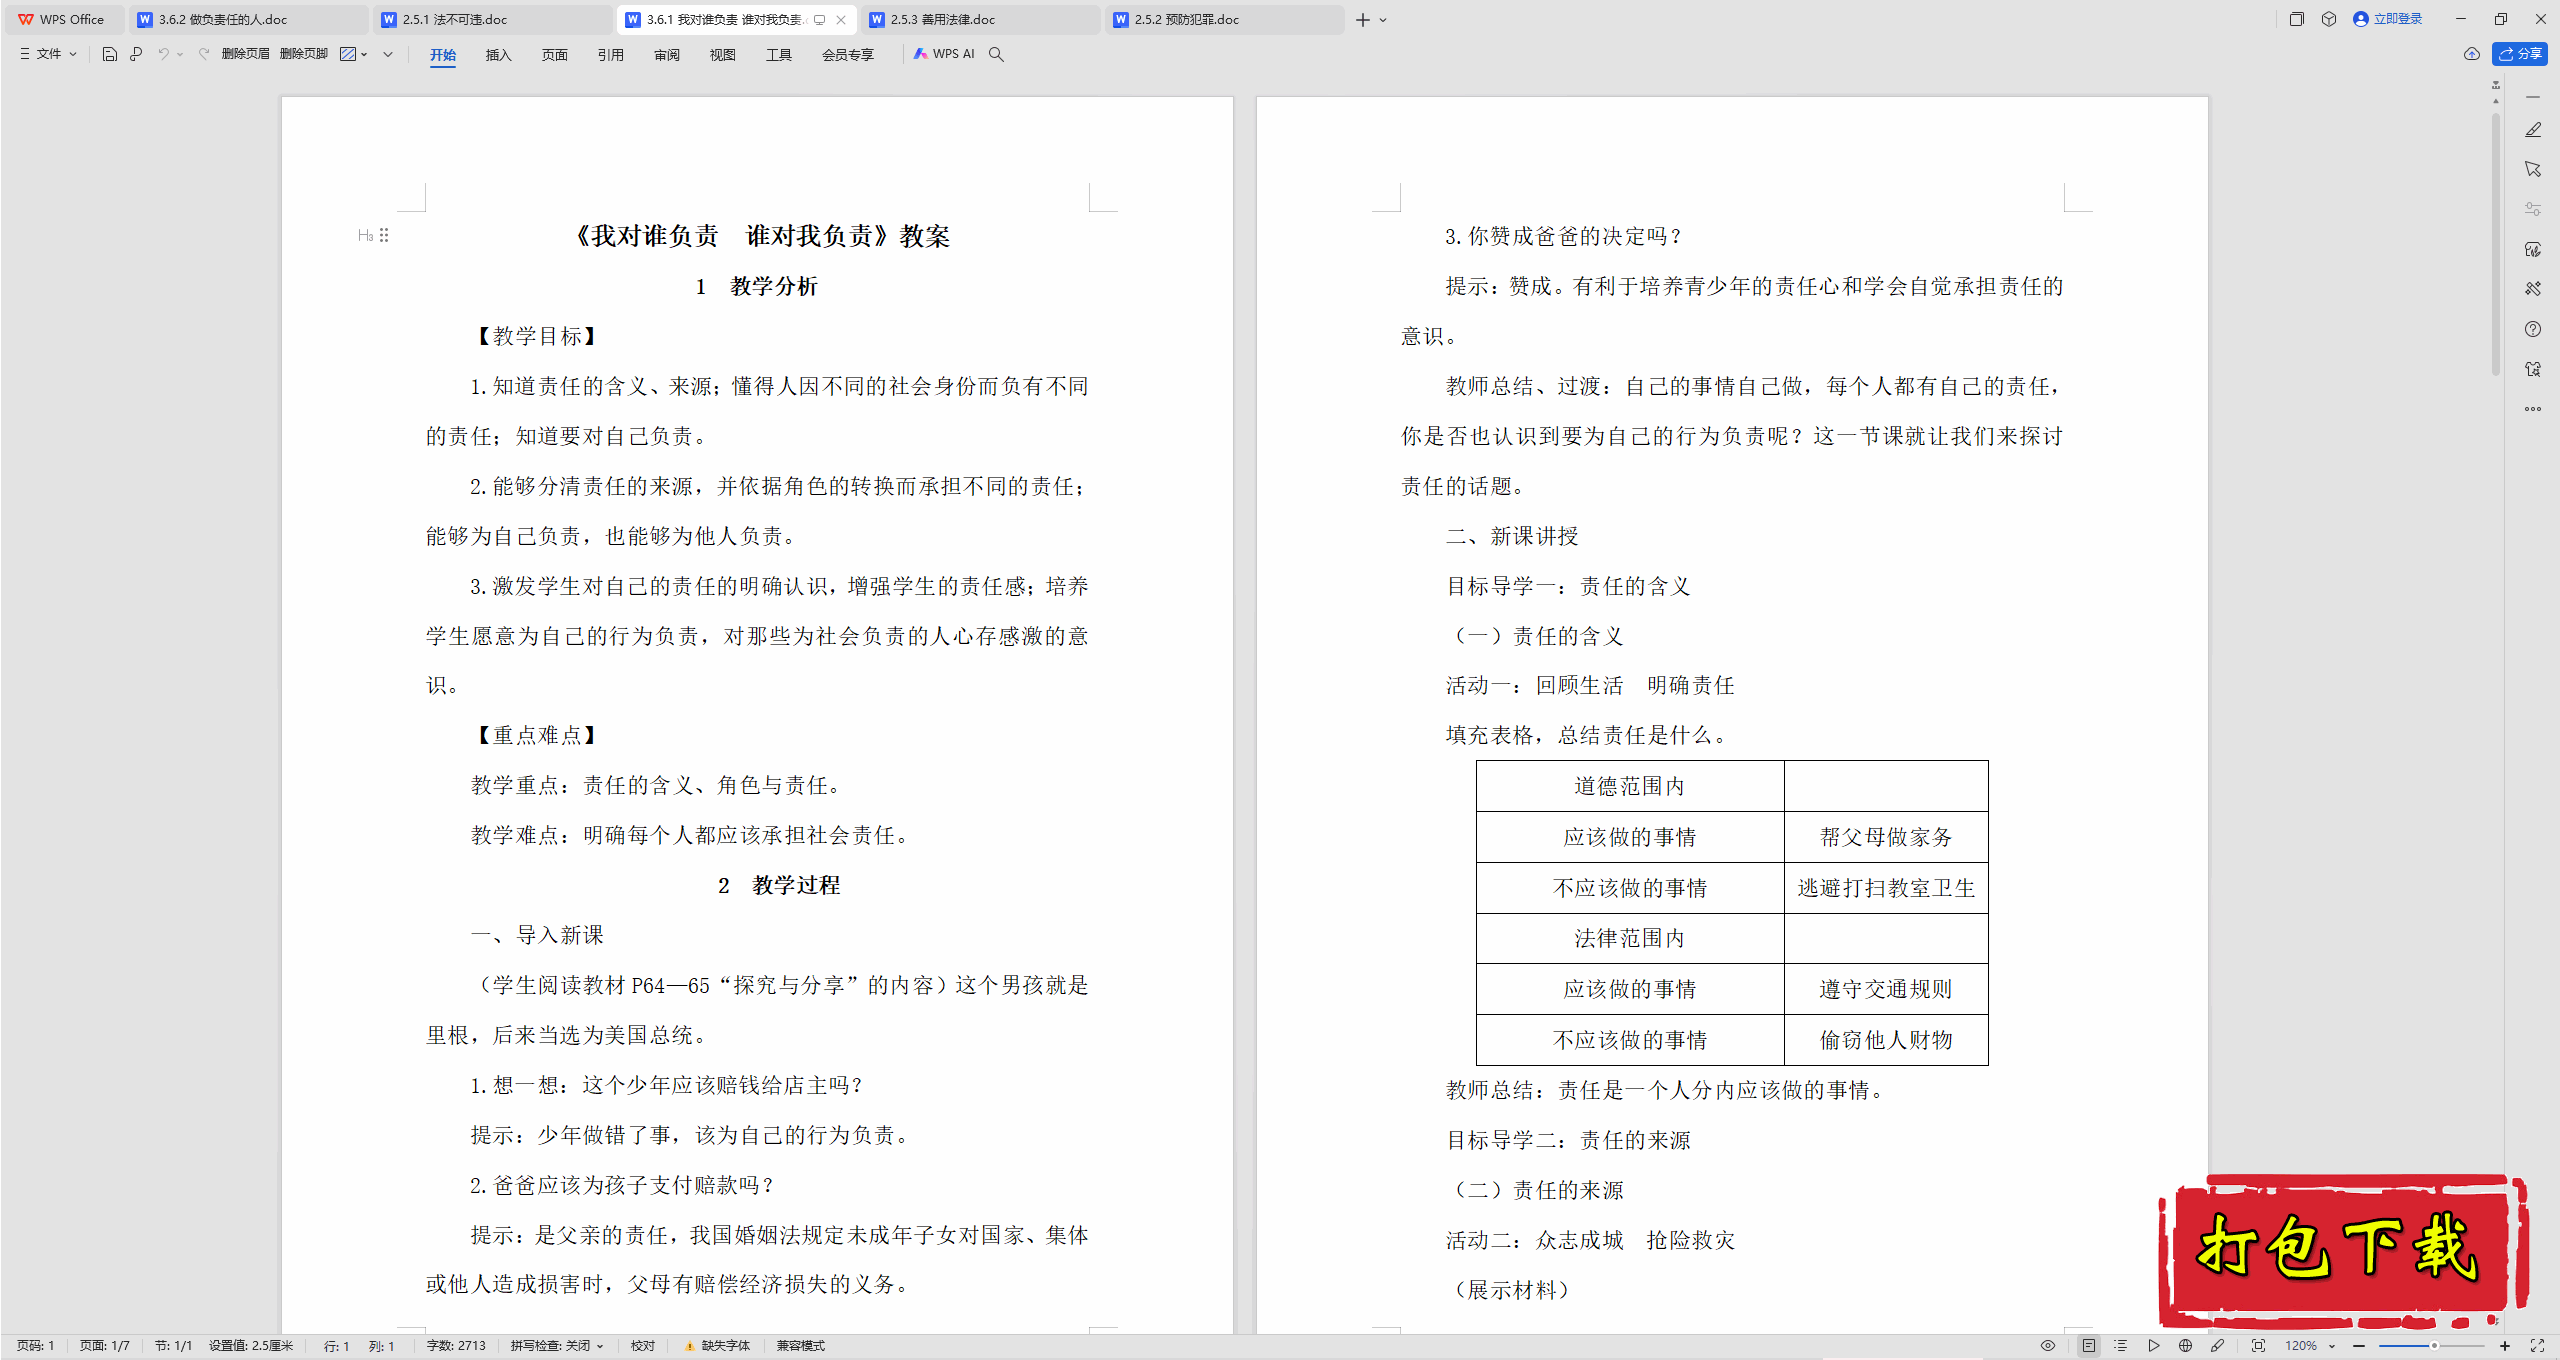Click the 字数: 2713 word count
This screenshot has height=1360, width=2560.
coord(456,1346)
